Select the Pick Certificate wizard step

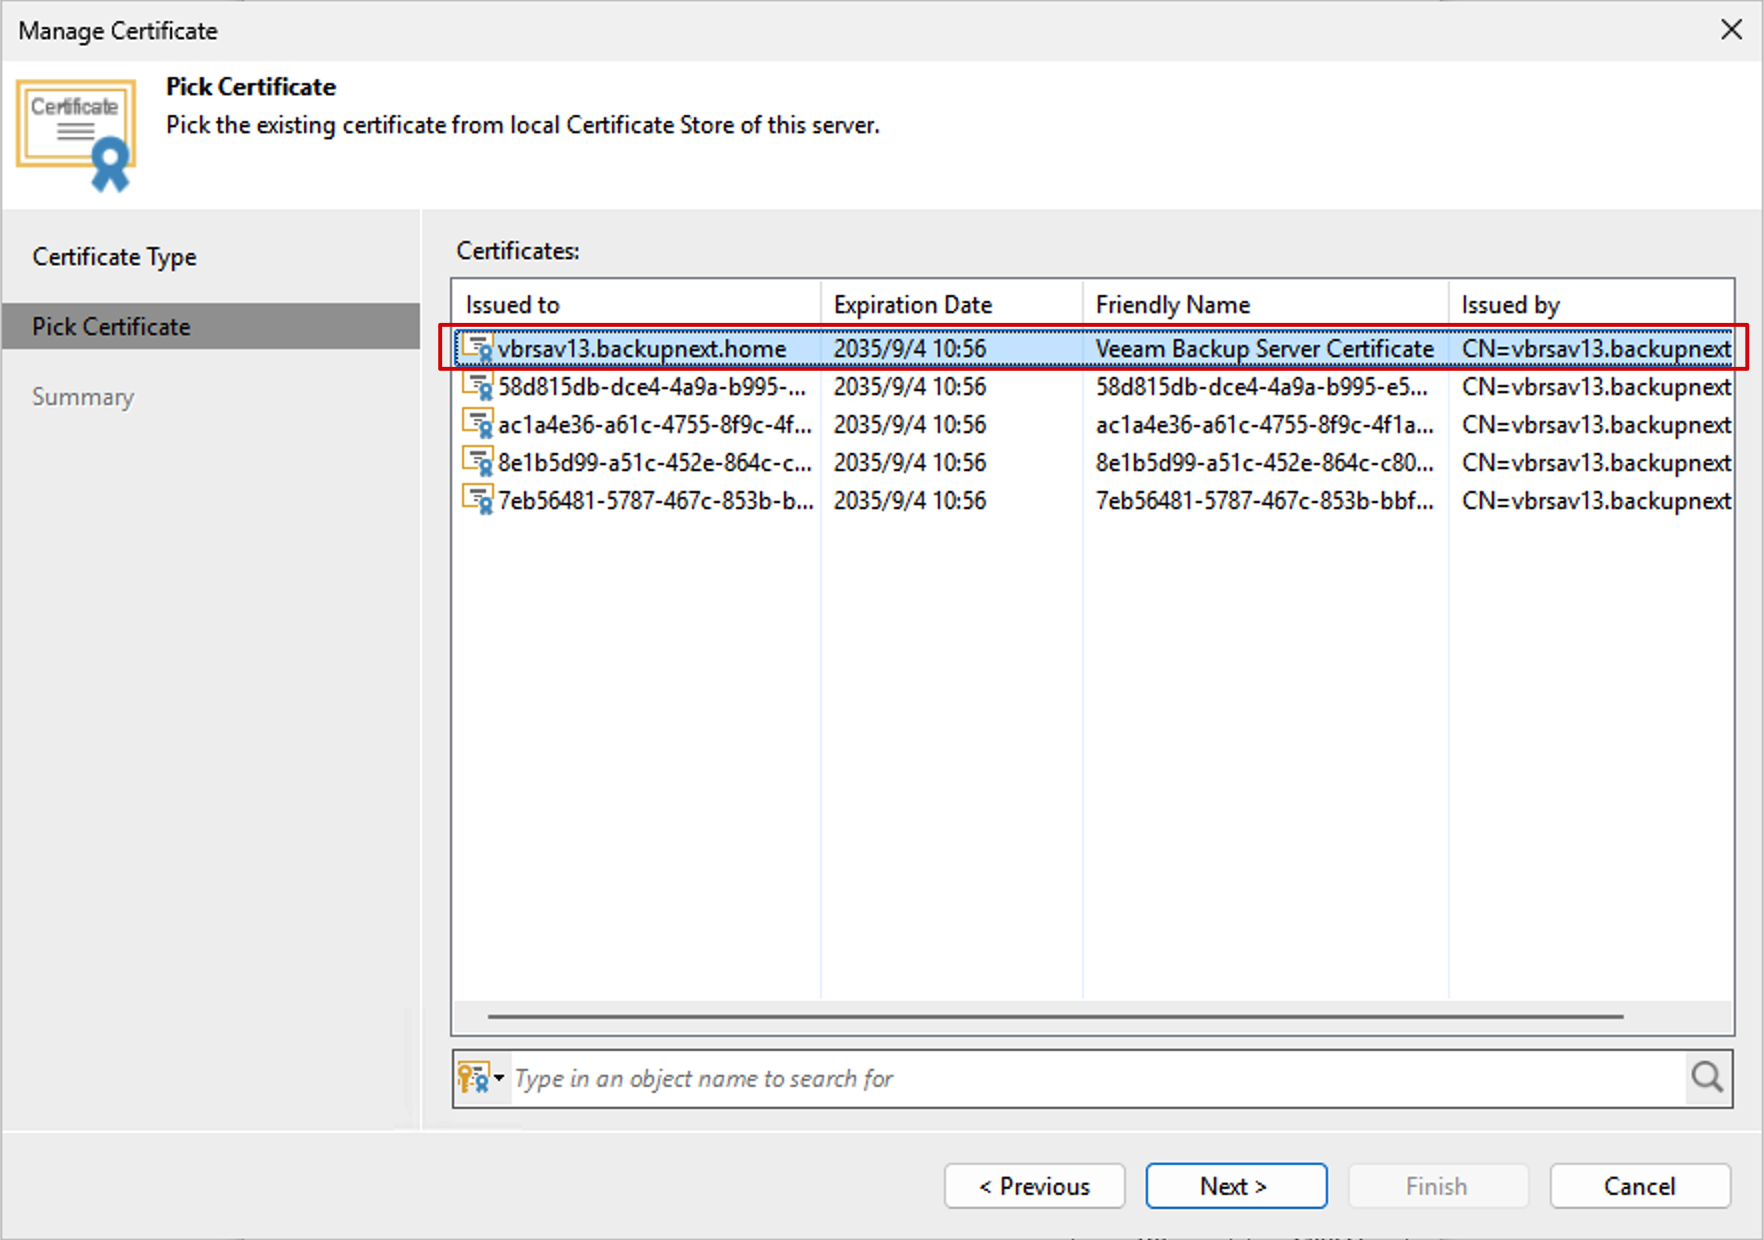(112, 327)
